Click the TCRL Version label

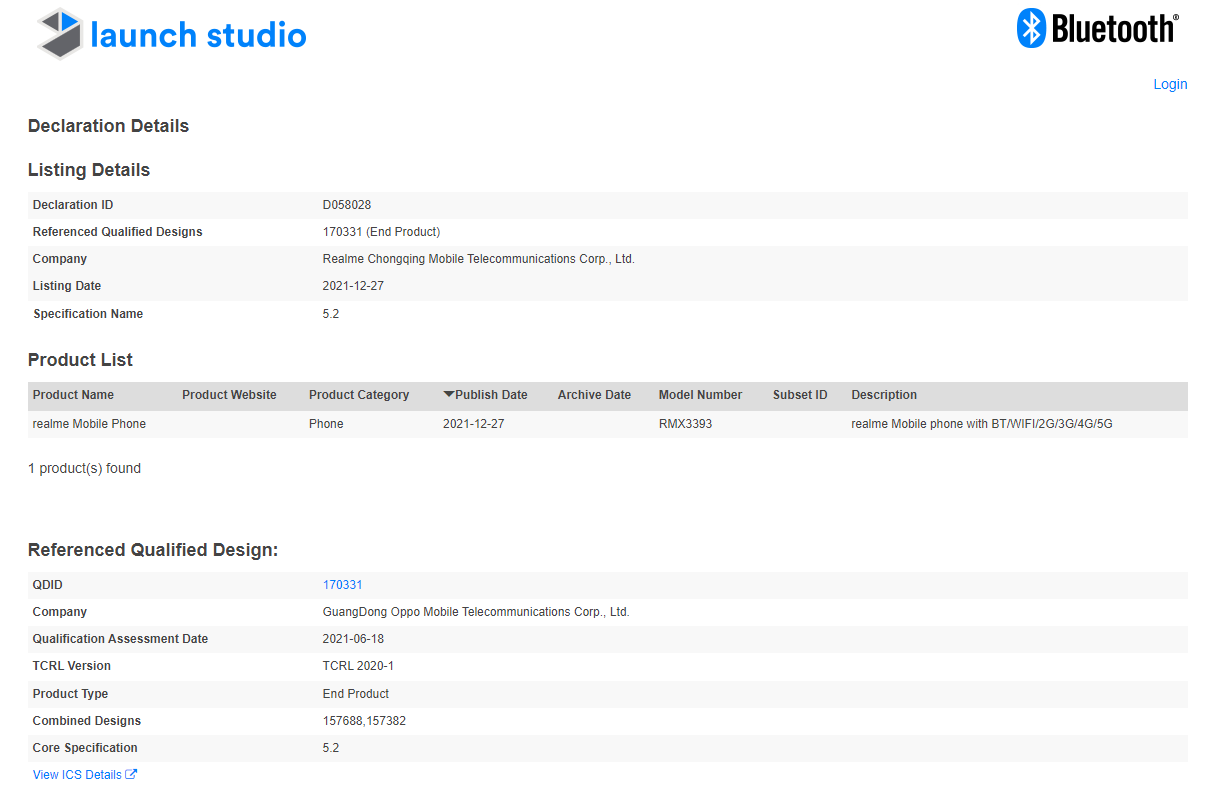pyautogui.click(x=72, y=666)
